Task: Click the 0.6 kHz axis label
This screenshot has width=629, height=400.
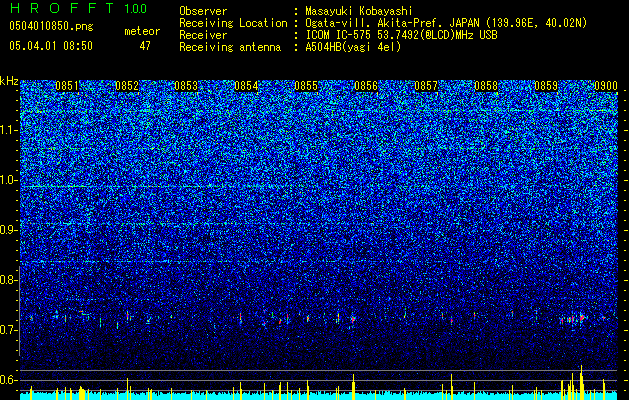Action: pyautogui.click(x=9, y=380)
